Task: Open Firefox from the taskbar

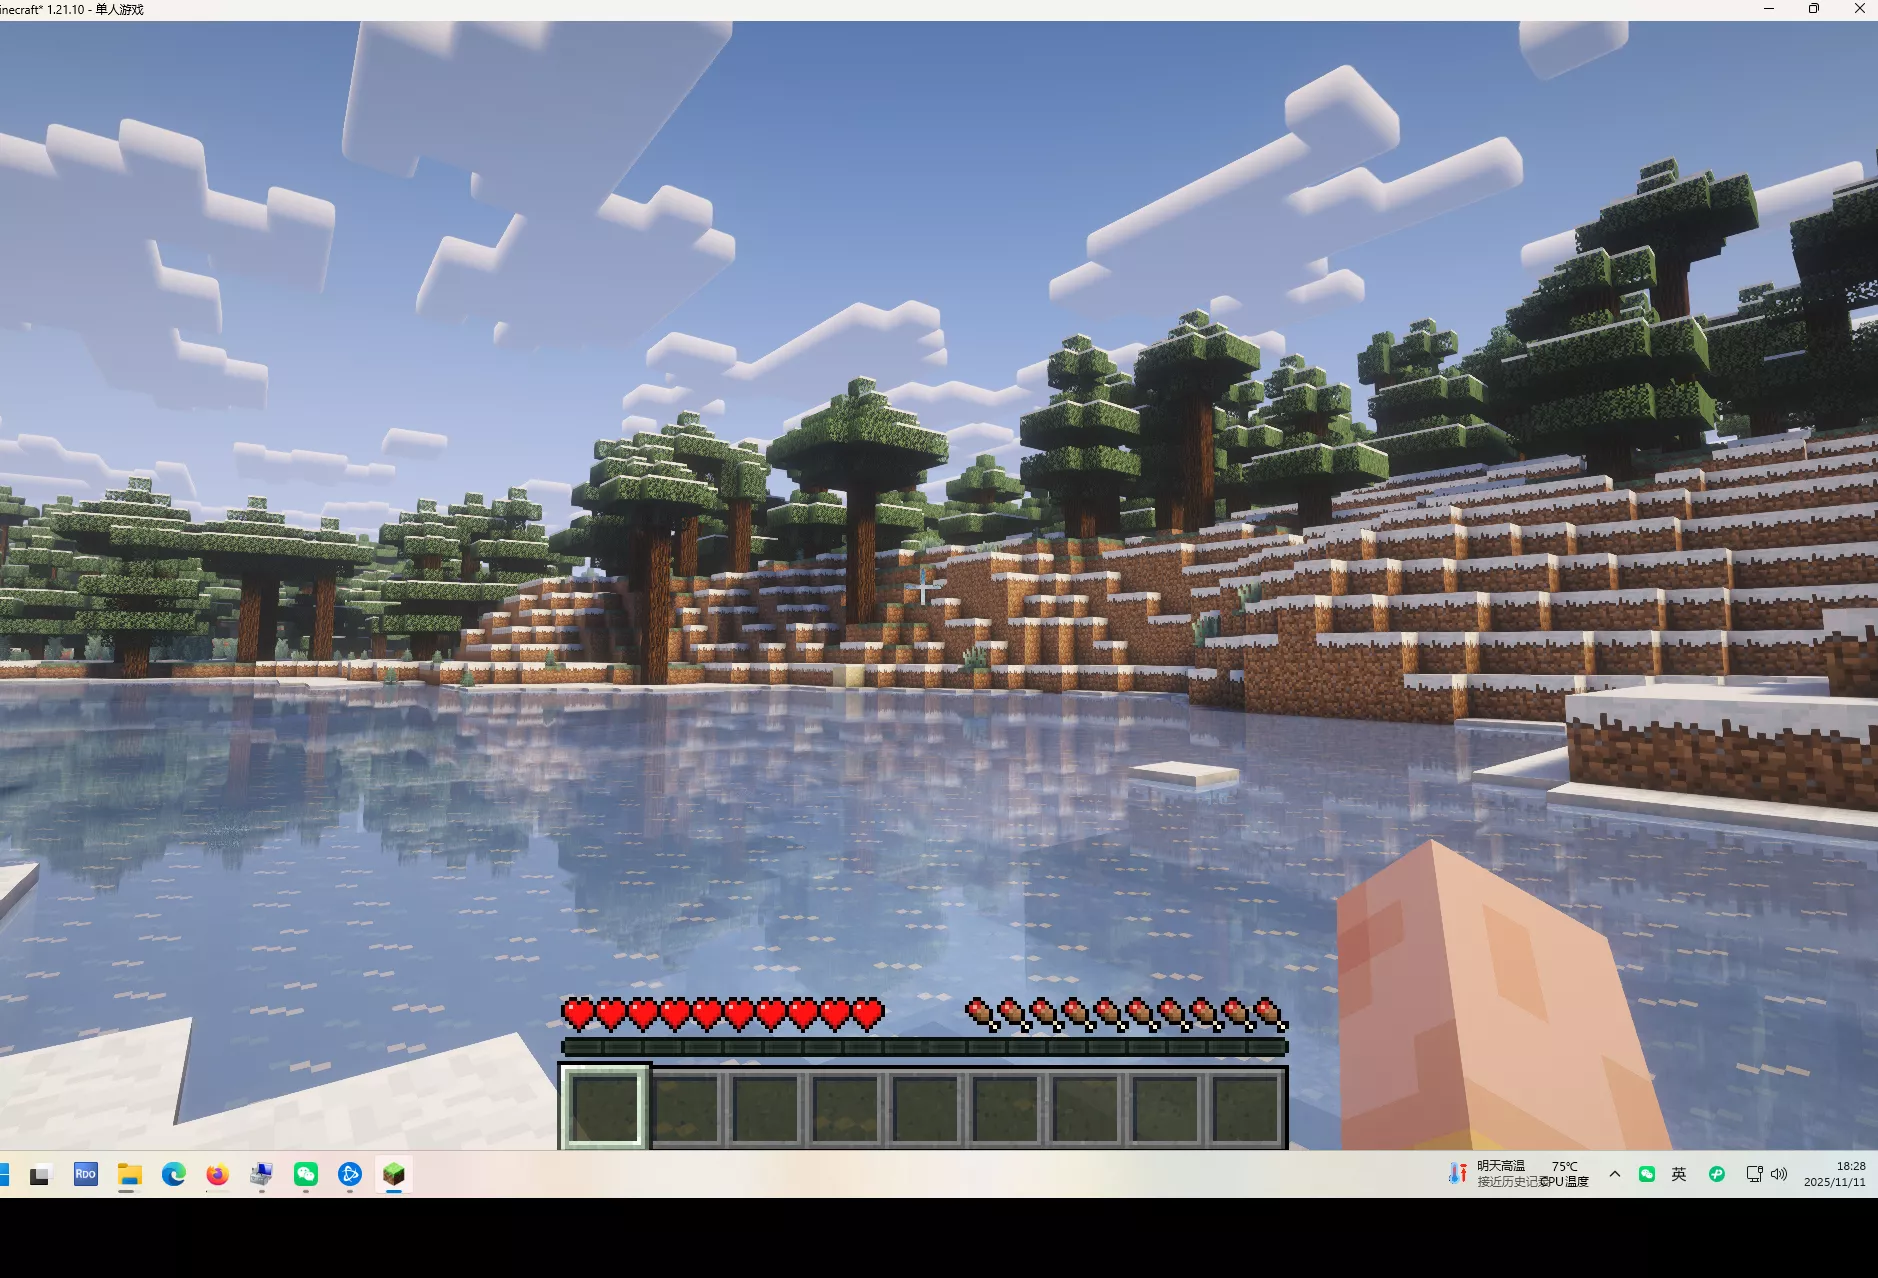Action: [x=217, y=1174]
